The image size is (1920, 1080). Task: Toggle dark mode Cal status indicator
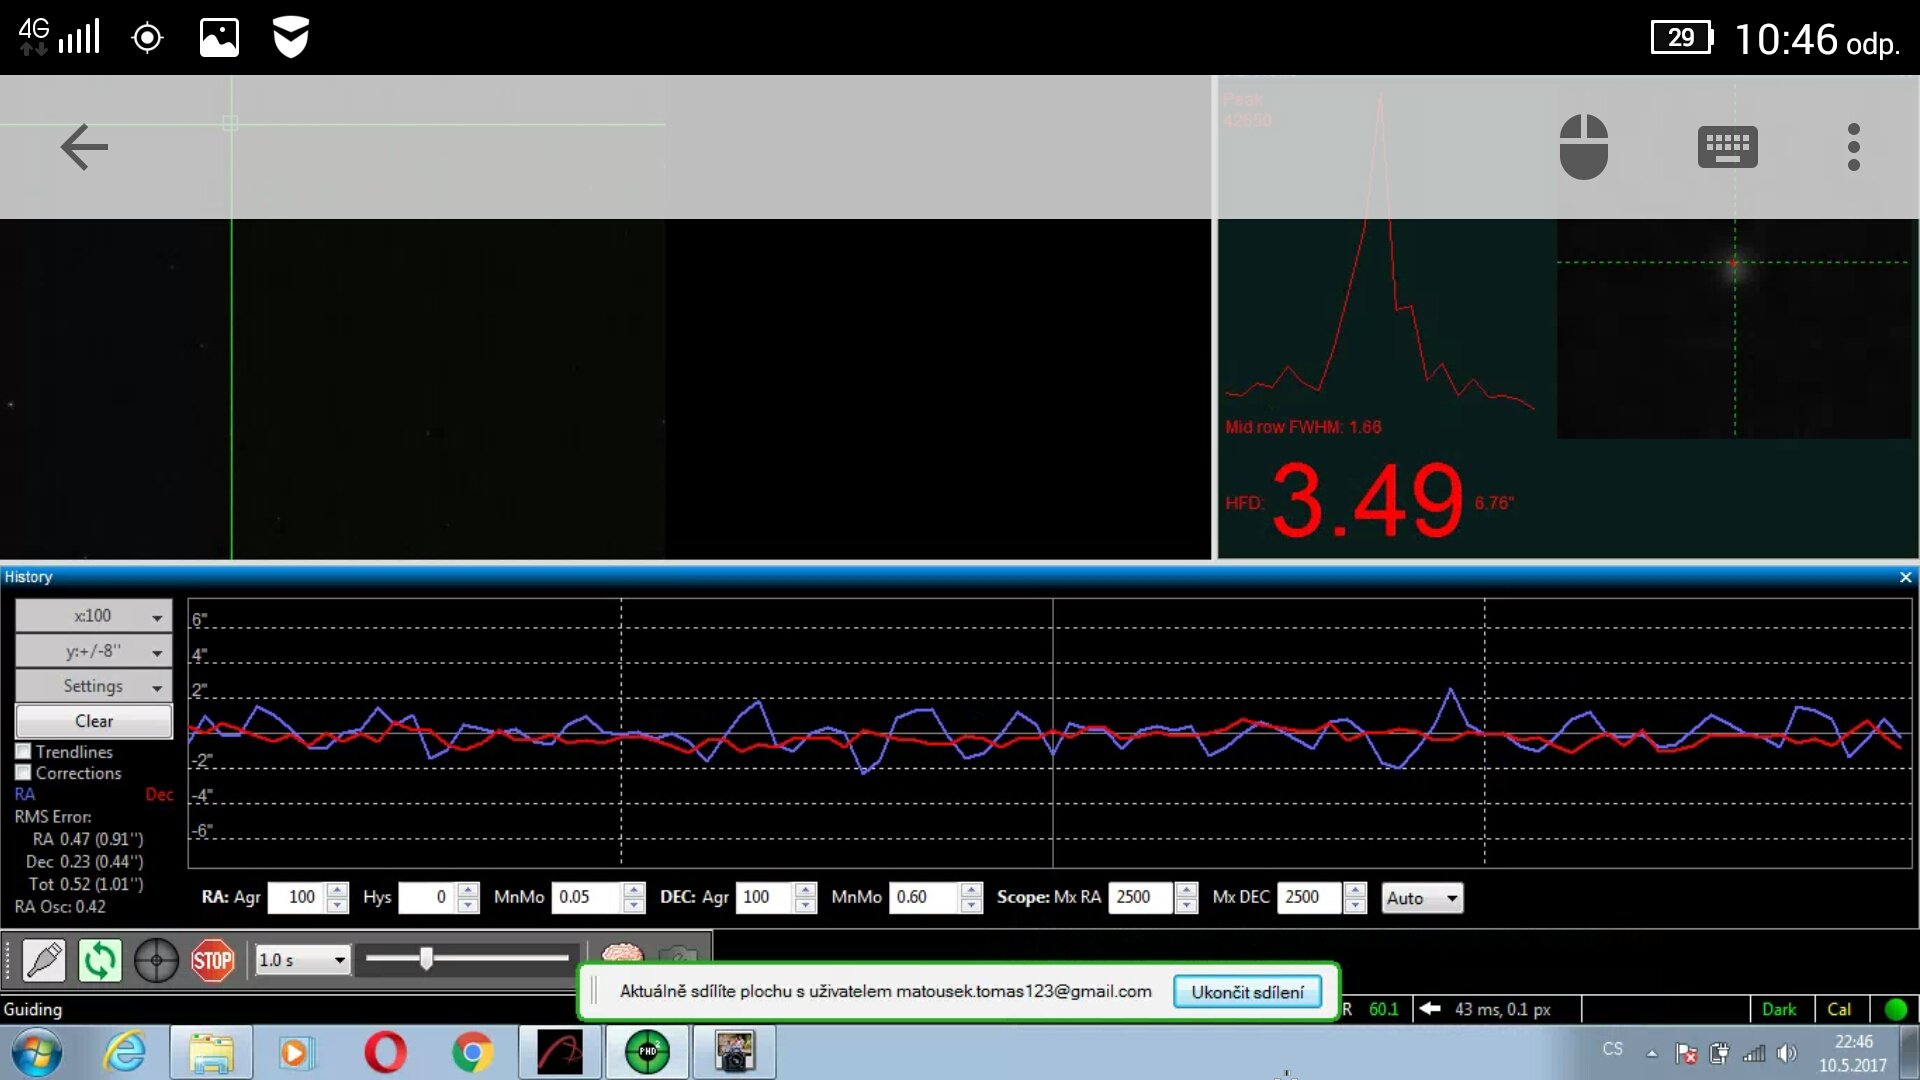coord(1840,1009)
